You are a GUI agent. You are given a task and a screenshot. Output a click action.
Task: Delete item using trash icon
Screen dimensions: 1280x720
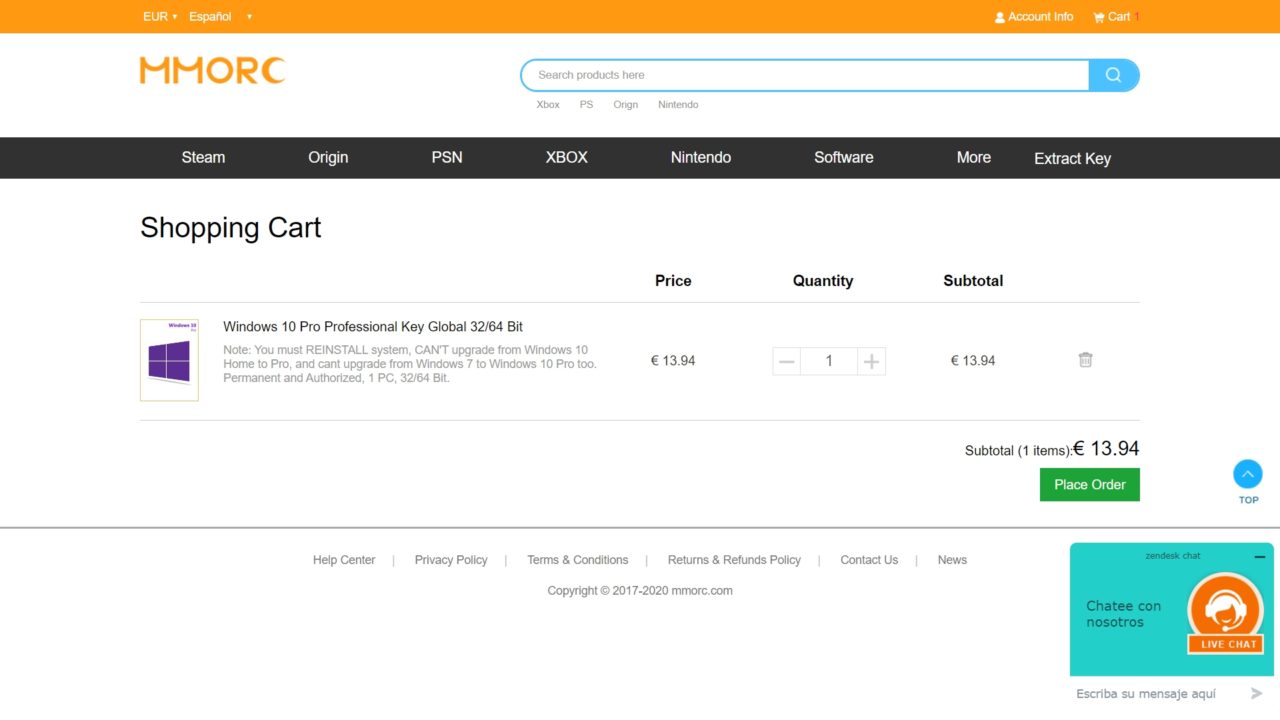pyautogui.click(x=1085, y=360)
